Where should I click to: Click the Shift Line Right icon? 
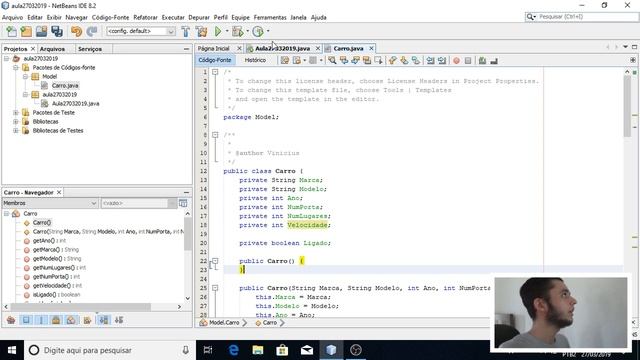tap(442, 60)
